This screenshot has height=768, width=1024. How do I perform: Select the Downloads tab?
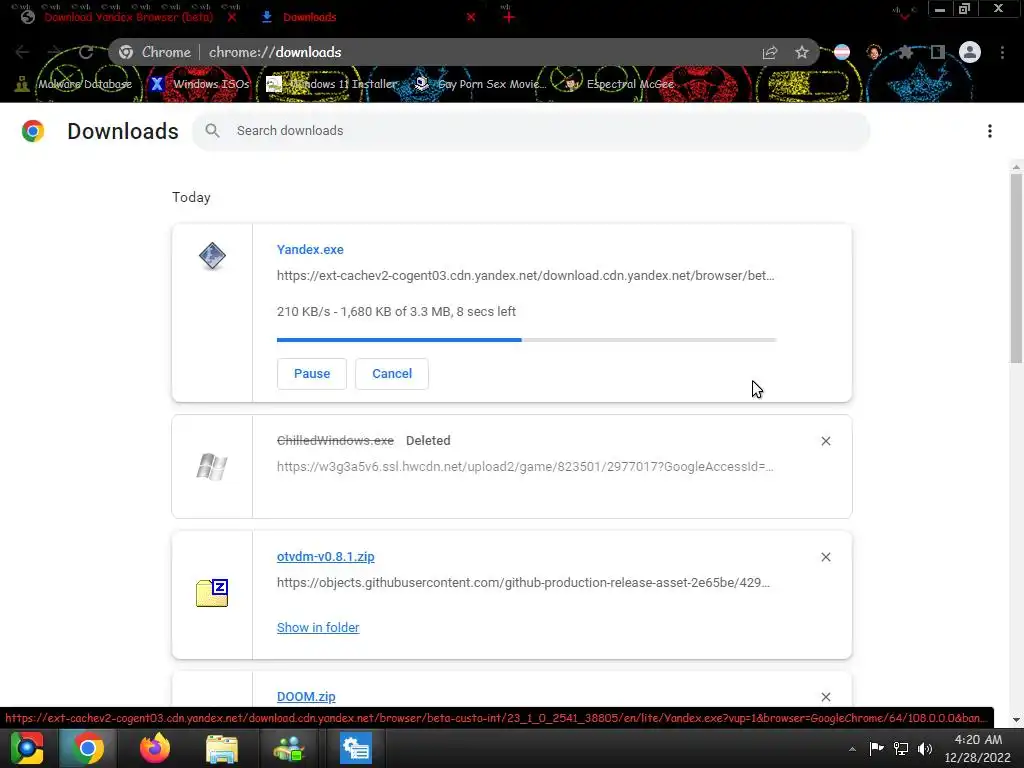click(x=310, y=17)
